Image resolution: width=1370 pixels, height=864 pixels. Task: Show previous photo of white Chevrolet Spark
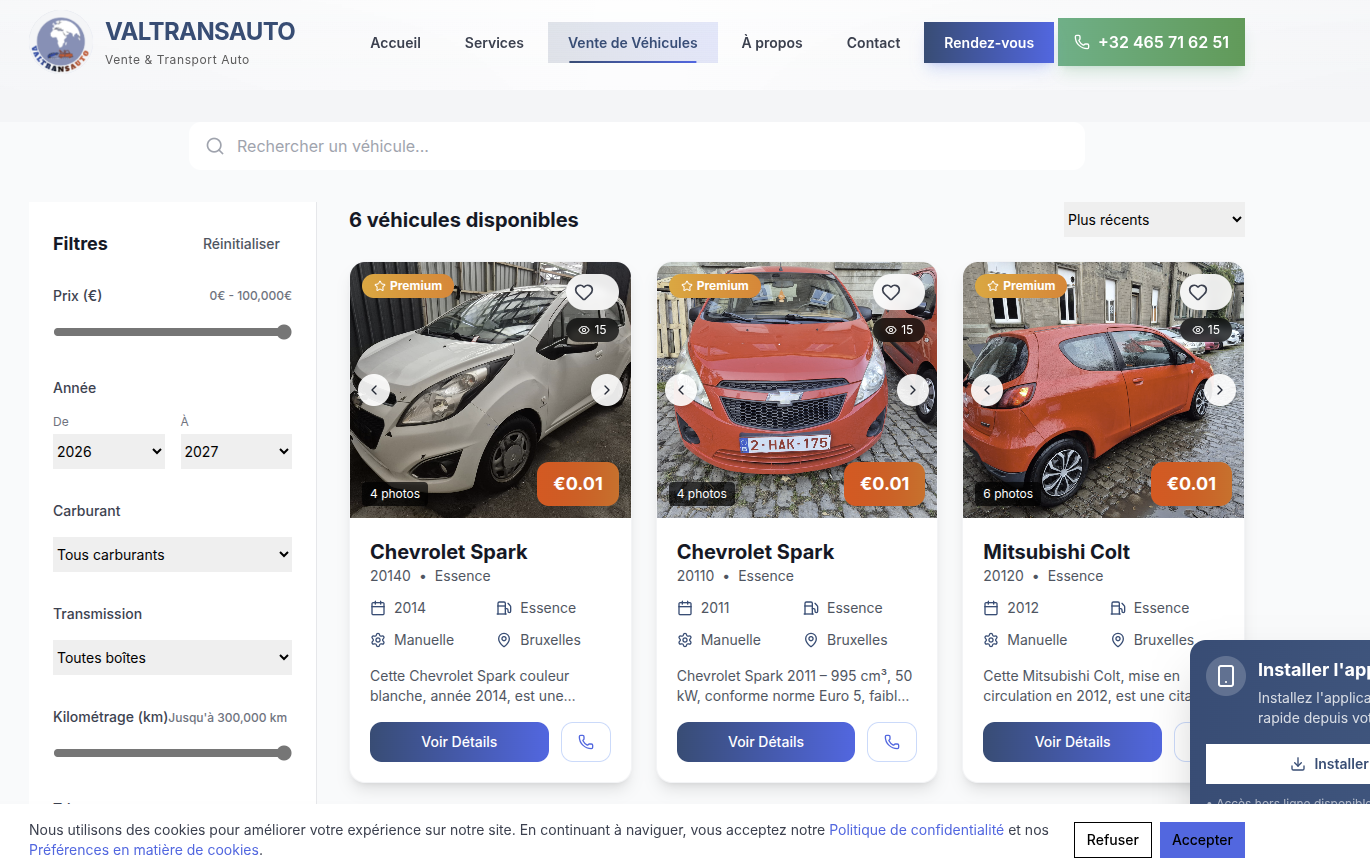tap(374, 390)
